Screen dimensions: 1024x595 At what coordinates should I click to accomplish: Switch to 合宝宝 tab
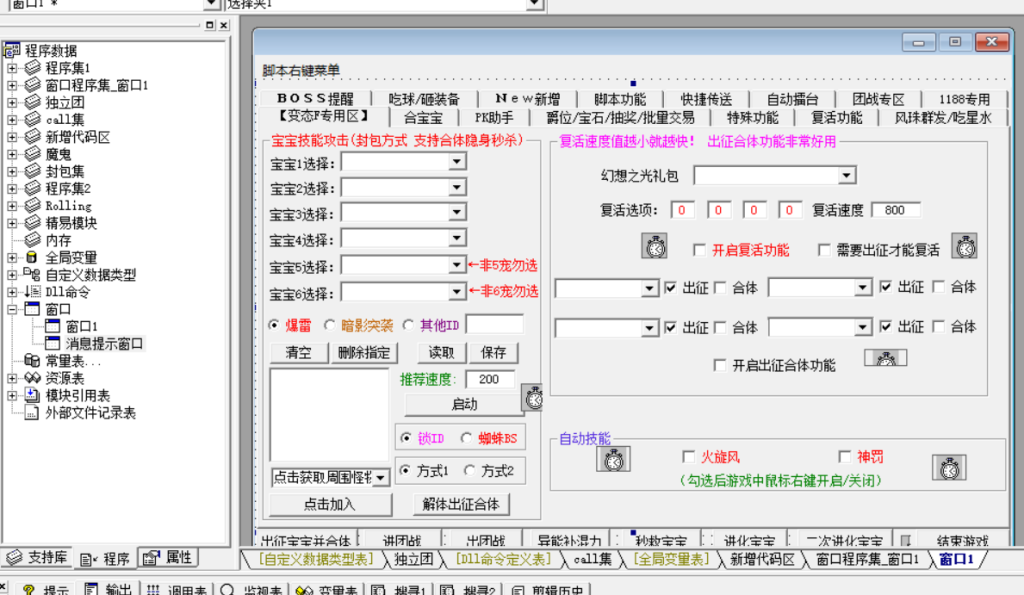click(x=423, y=118)
